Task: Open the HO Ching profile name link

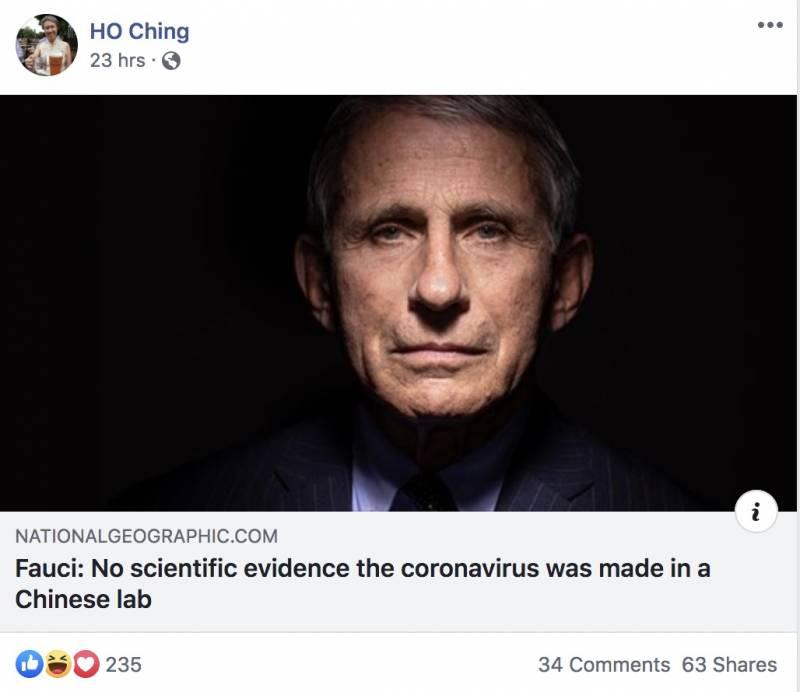Action: [139, 31]
